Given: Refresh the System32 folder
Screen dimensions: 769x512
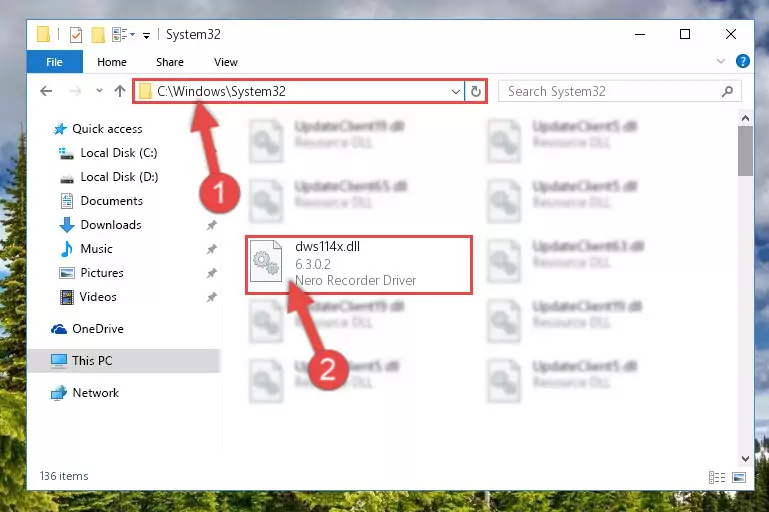Looking at the screenshot, I should pyautogui.click(x=476, y=92).
